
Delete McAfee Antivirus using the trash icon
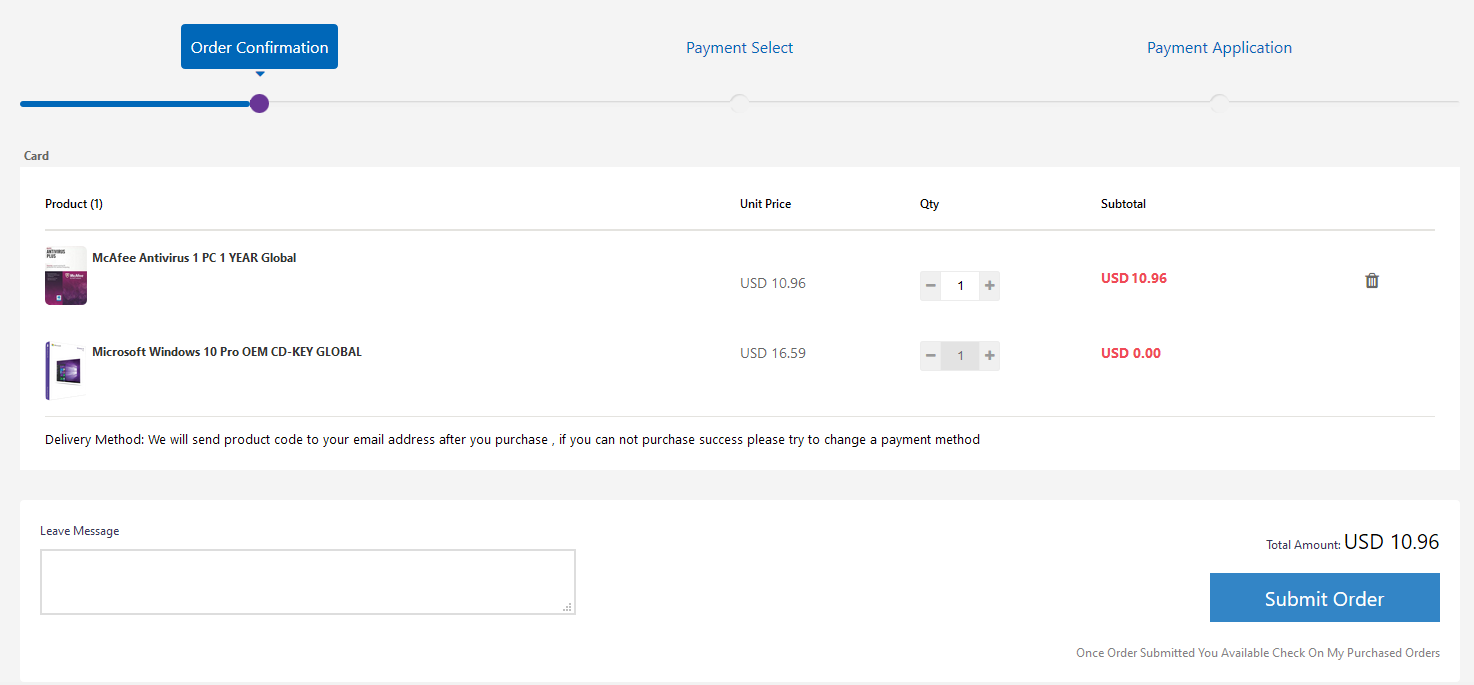tap(1372, 281)
